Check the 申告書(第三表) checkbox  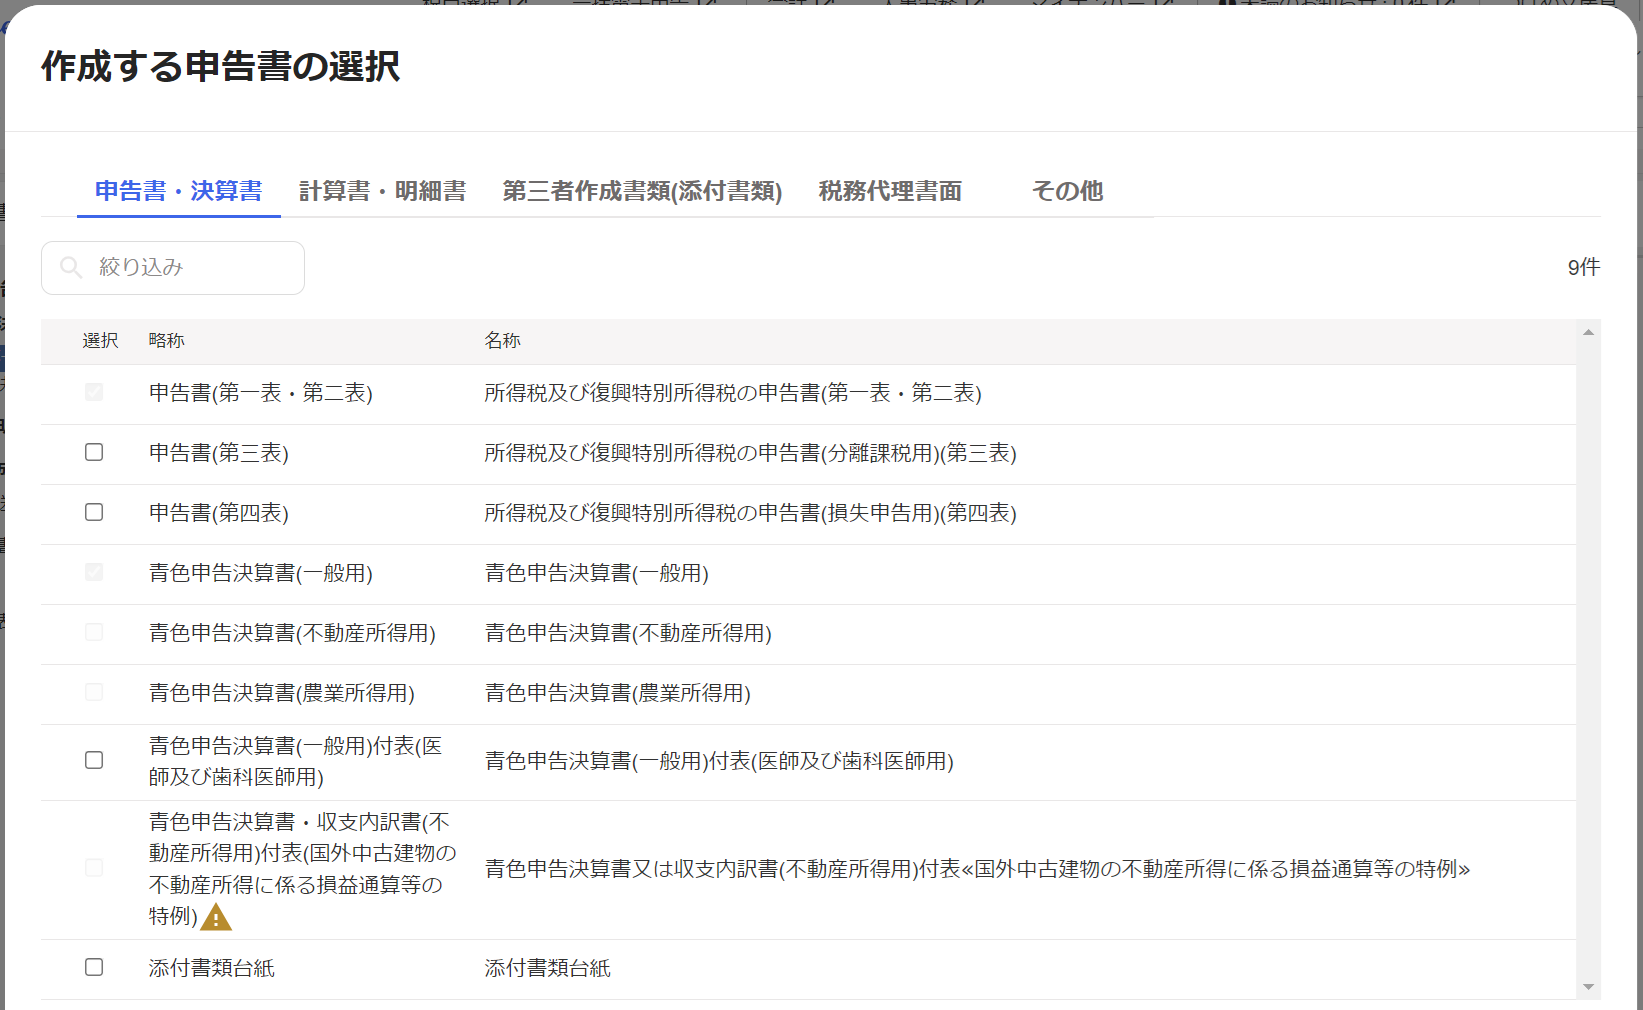point(94,452)
